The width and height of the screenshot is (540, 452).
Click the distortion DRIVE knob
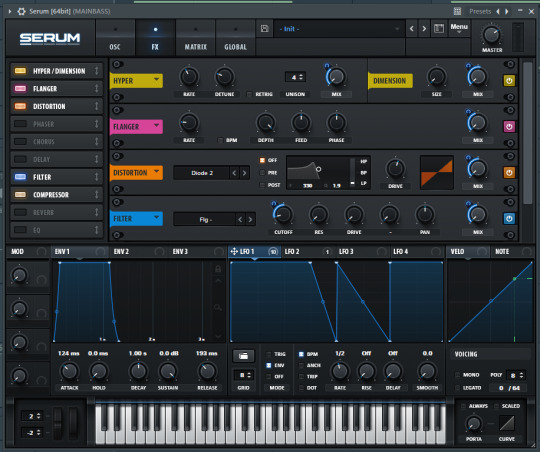point(395,168)
